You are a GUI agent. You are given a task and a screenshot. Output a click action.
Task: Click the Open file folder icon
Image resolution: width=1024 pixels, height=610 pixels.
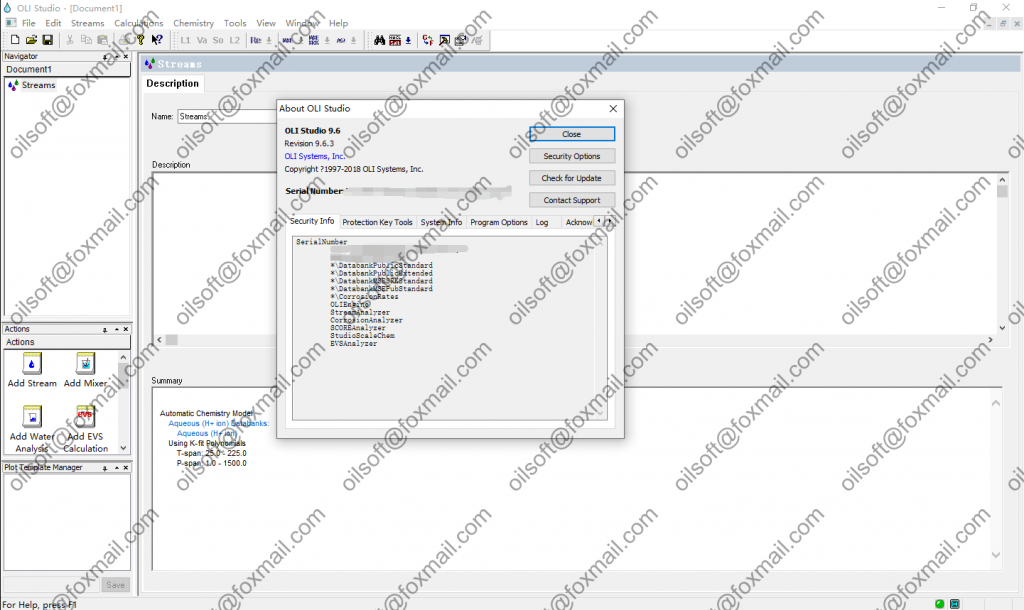31,40
